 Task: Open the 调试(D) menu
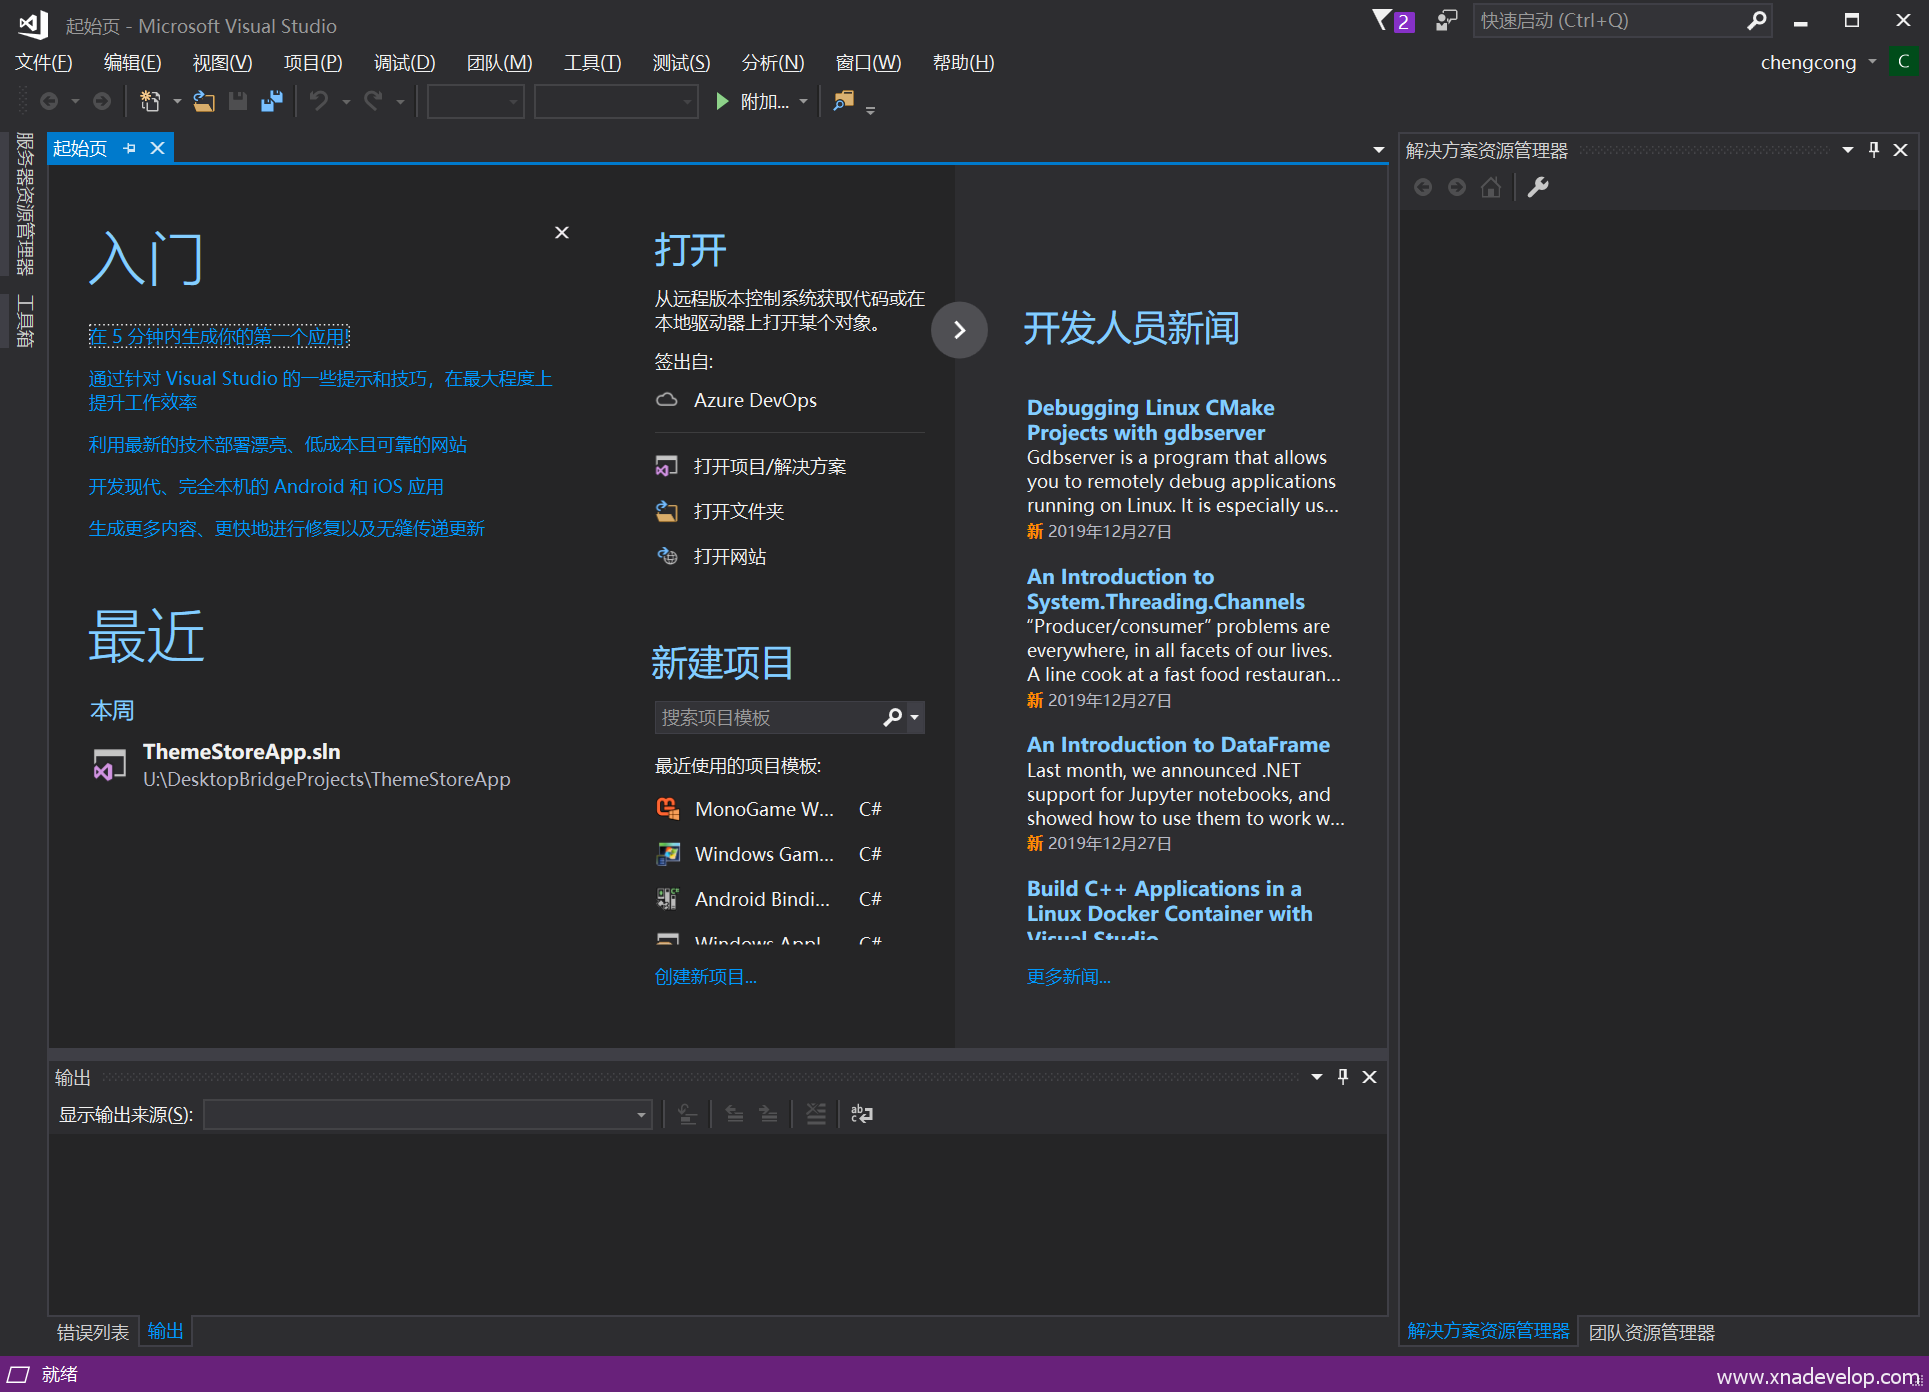404,62
